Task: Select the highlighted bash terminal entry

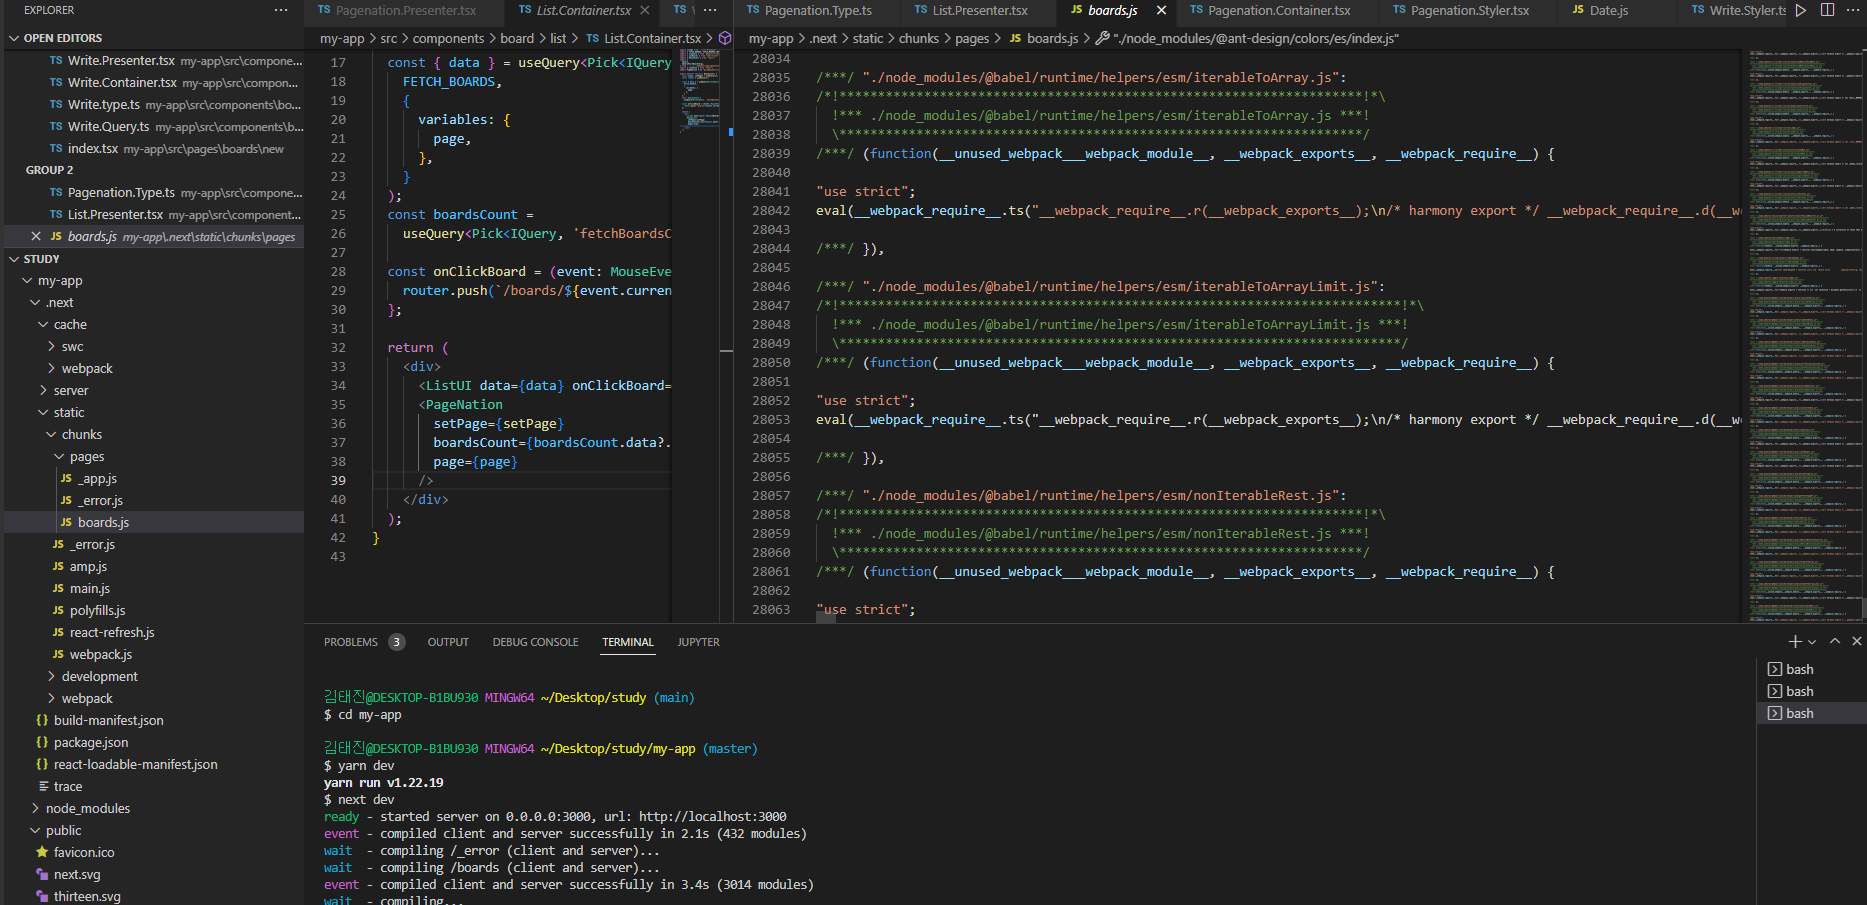Action: pos(1811,713)
